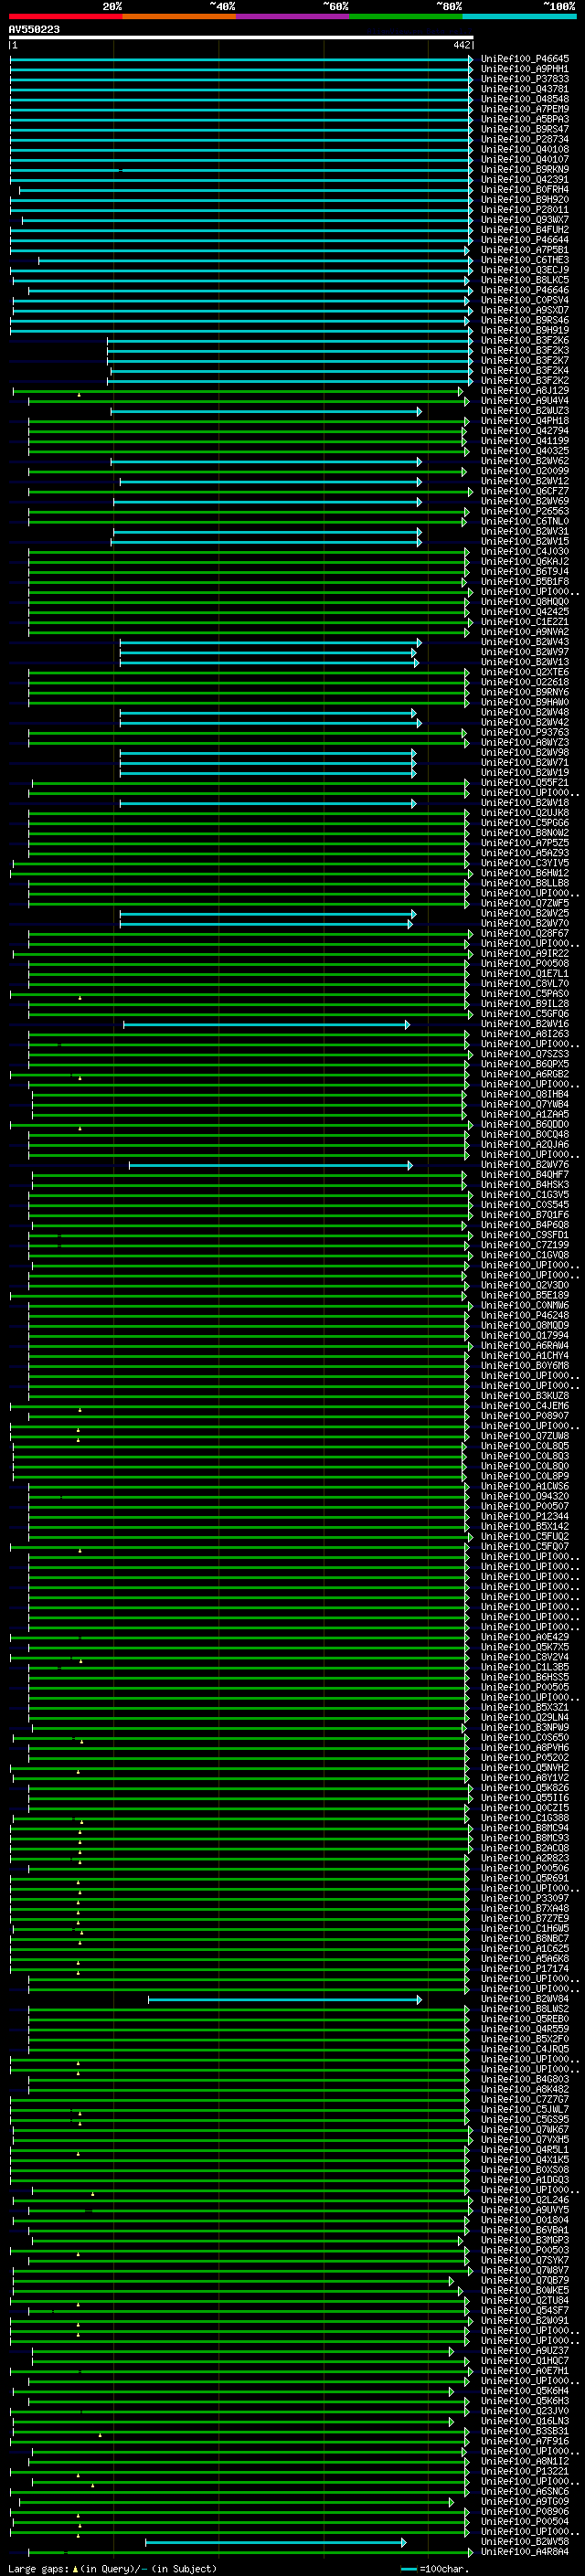
Task: Select hit UniRef100_Q6CFZ7
Action: tap(525, 491)
